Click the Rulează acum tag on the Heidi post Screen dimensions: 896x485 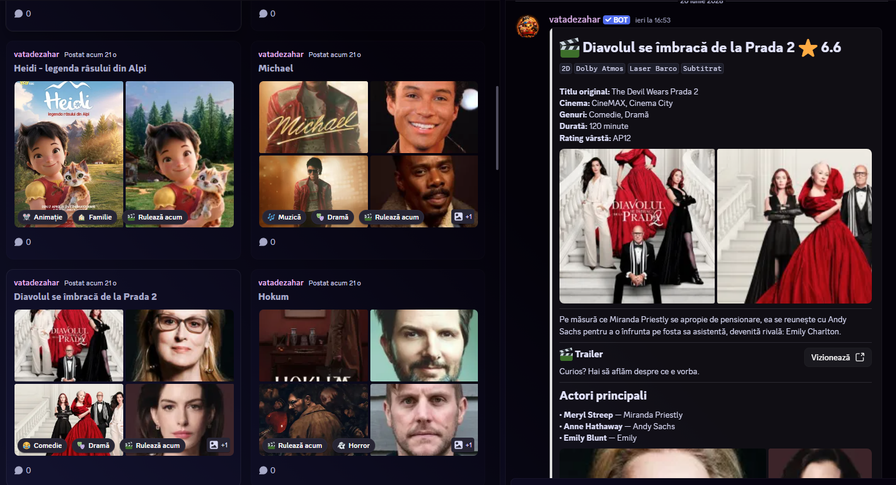155,217
